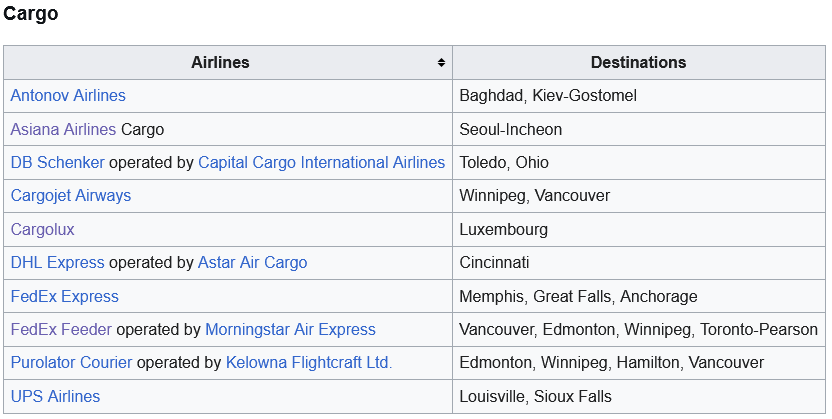832x419 pixels.
Task: Sort the table by Airlines column header
Action: tap(220, 63)
